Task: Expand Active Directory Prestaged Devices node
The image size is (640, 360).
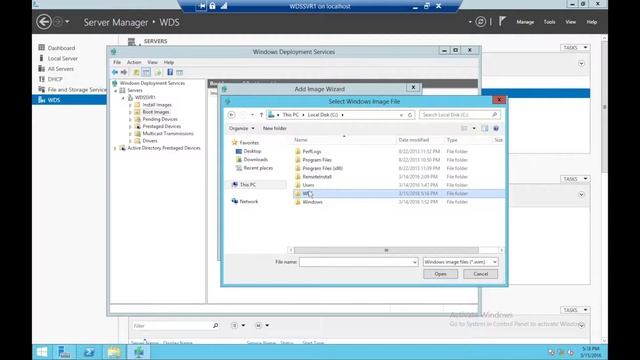Action: tap(116, 148)
